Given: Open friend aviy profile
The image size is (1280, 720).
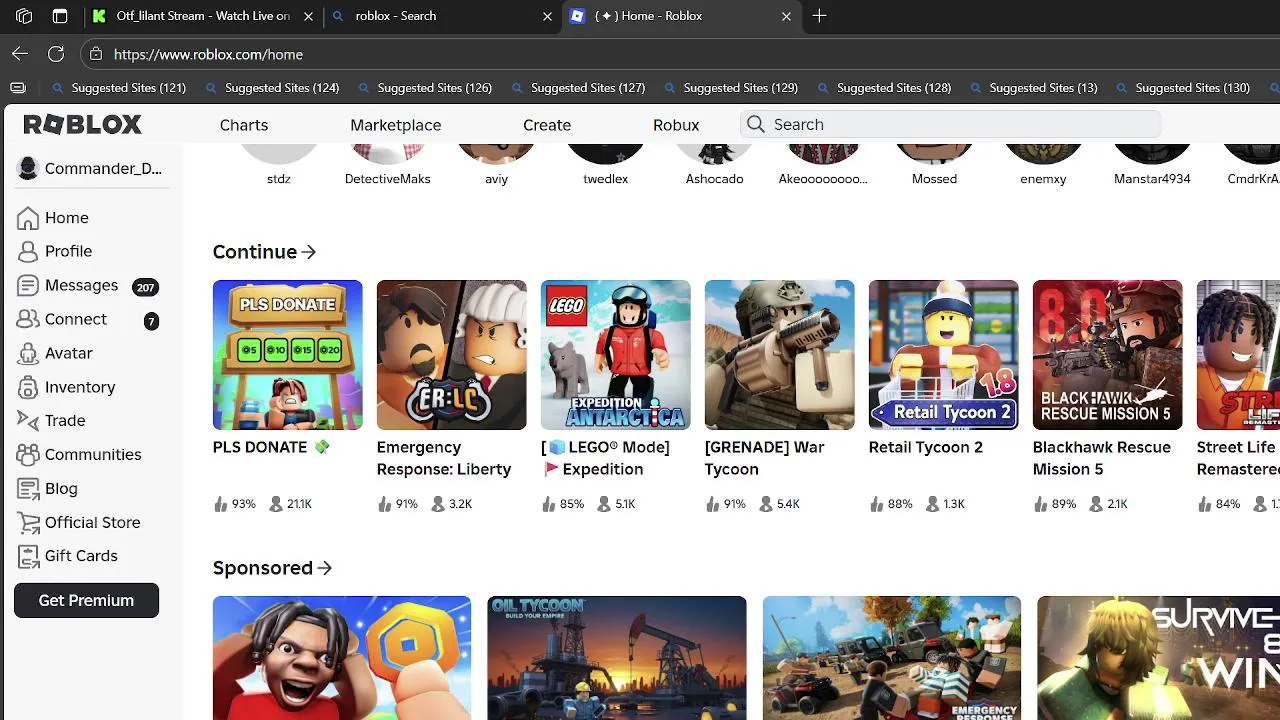Looking at the screenshot, I should point(496,165).
